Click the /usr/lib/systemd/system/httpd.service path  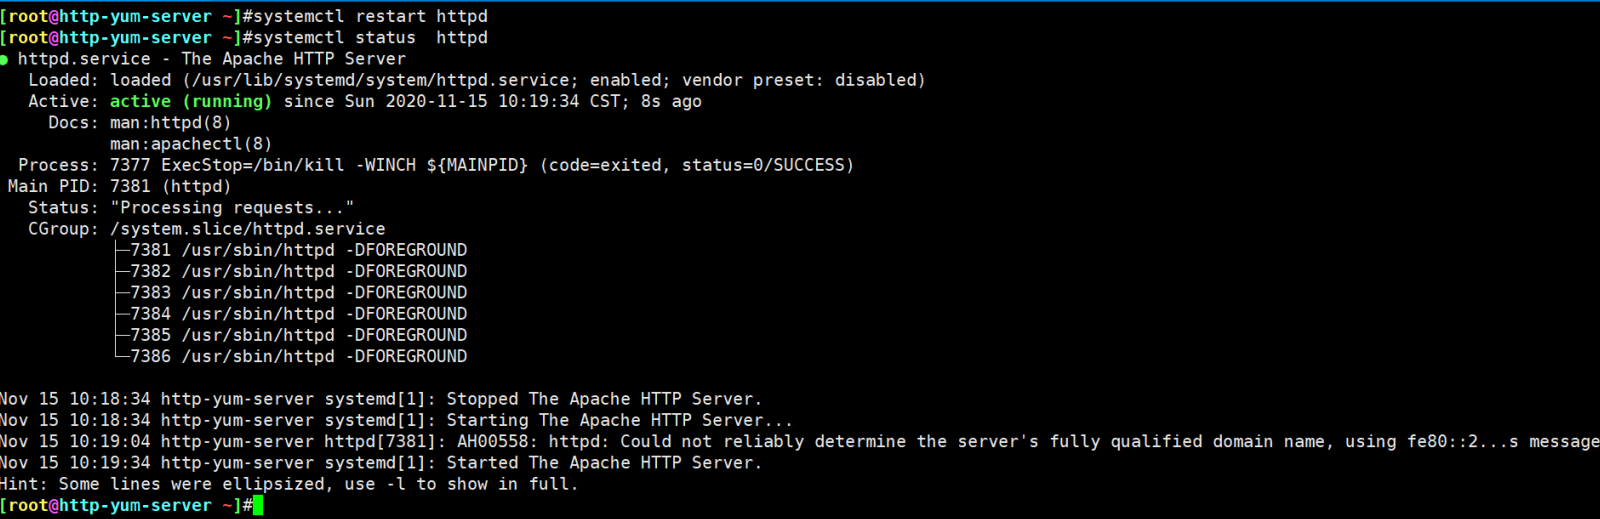384,80
